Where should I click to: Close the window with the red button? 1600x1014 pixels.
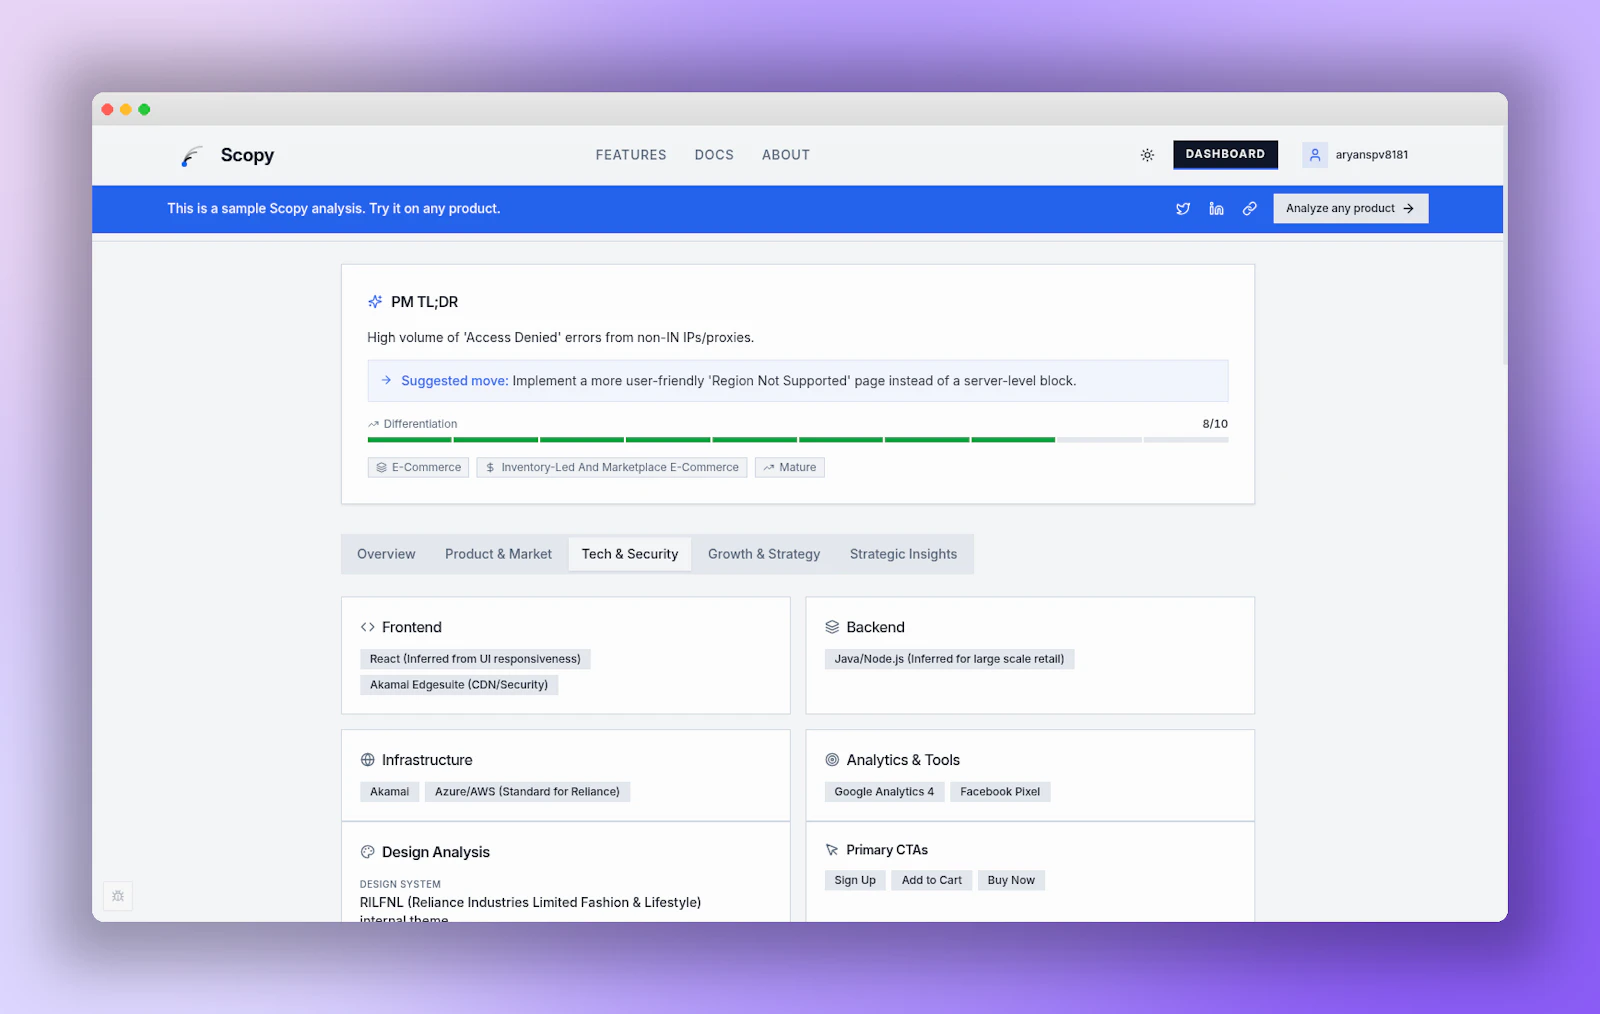[x=108, y=110]
